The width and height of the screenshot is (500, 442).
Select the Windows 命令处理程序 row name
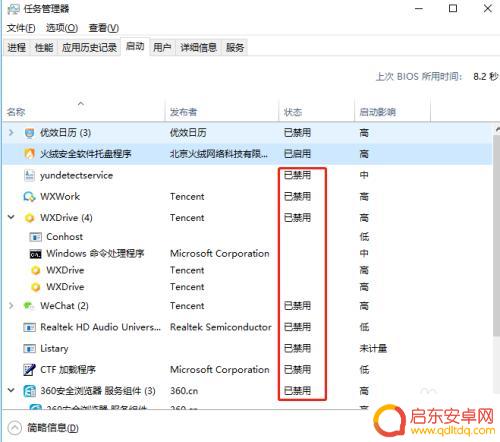[95, 254]
